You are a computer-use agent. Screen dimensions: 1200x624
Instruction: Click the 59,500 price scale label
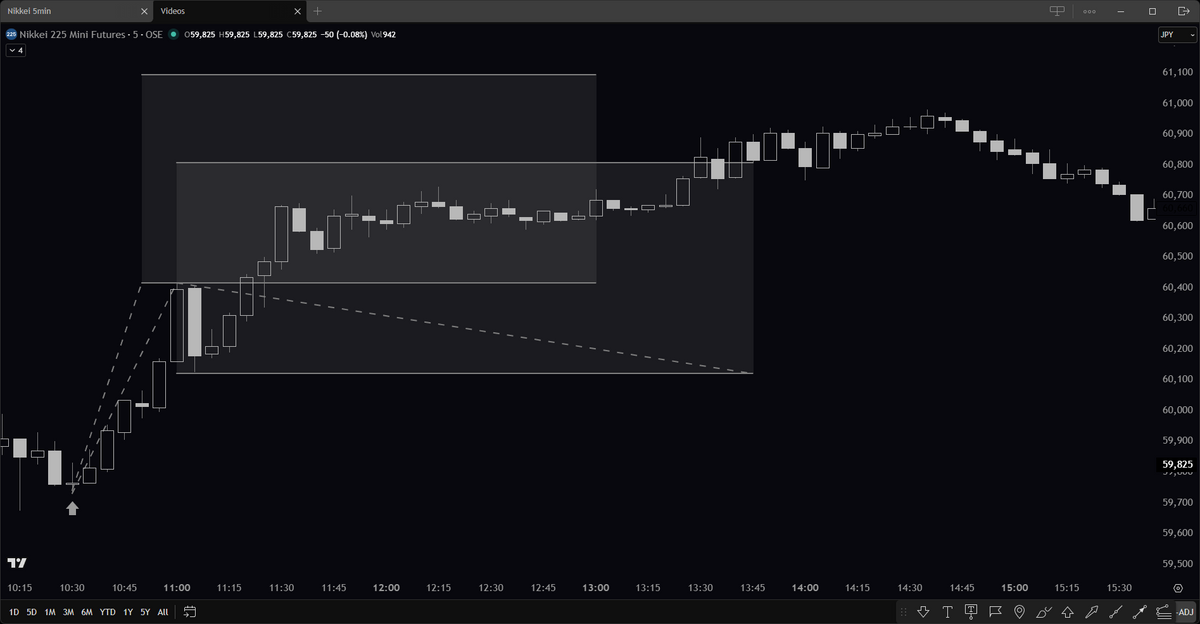click(x=1177, y=563)
